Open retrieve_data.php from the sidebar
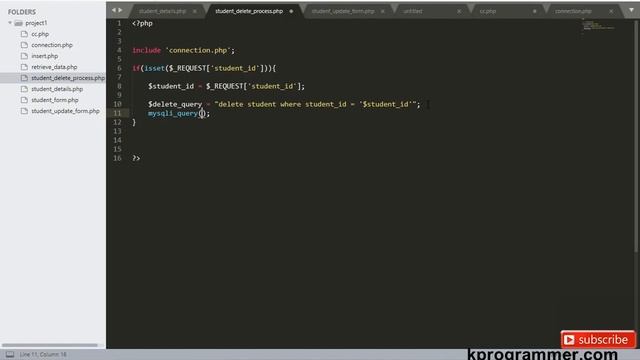 [54, 67]
